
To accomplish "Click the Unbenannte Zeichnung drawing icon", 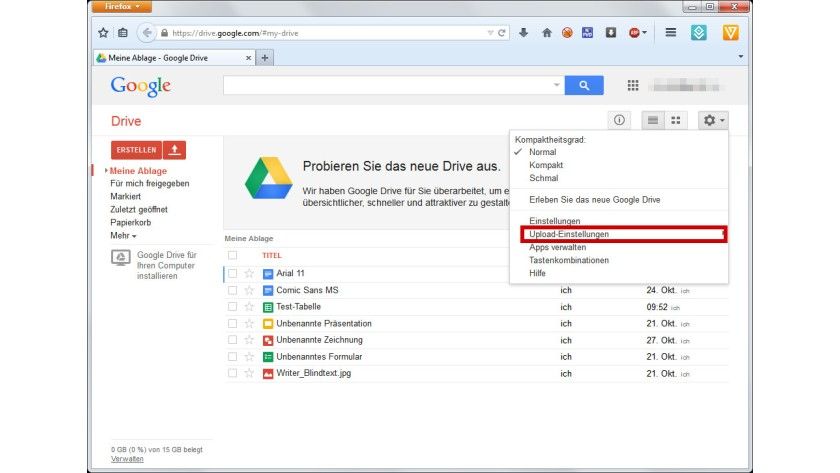I will (268, 340).
